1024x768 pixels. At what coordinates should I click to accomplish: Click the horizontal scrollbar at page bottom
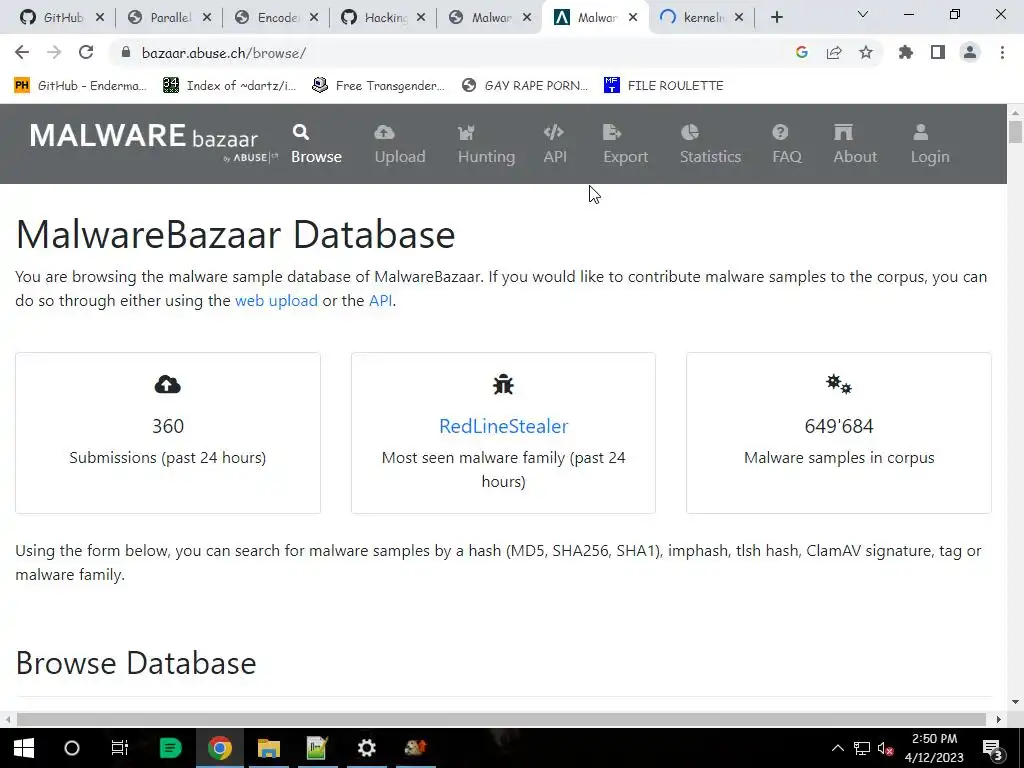[501, 719]
